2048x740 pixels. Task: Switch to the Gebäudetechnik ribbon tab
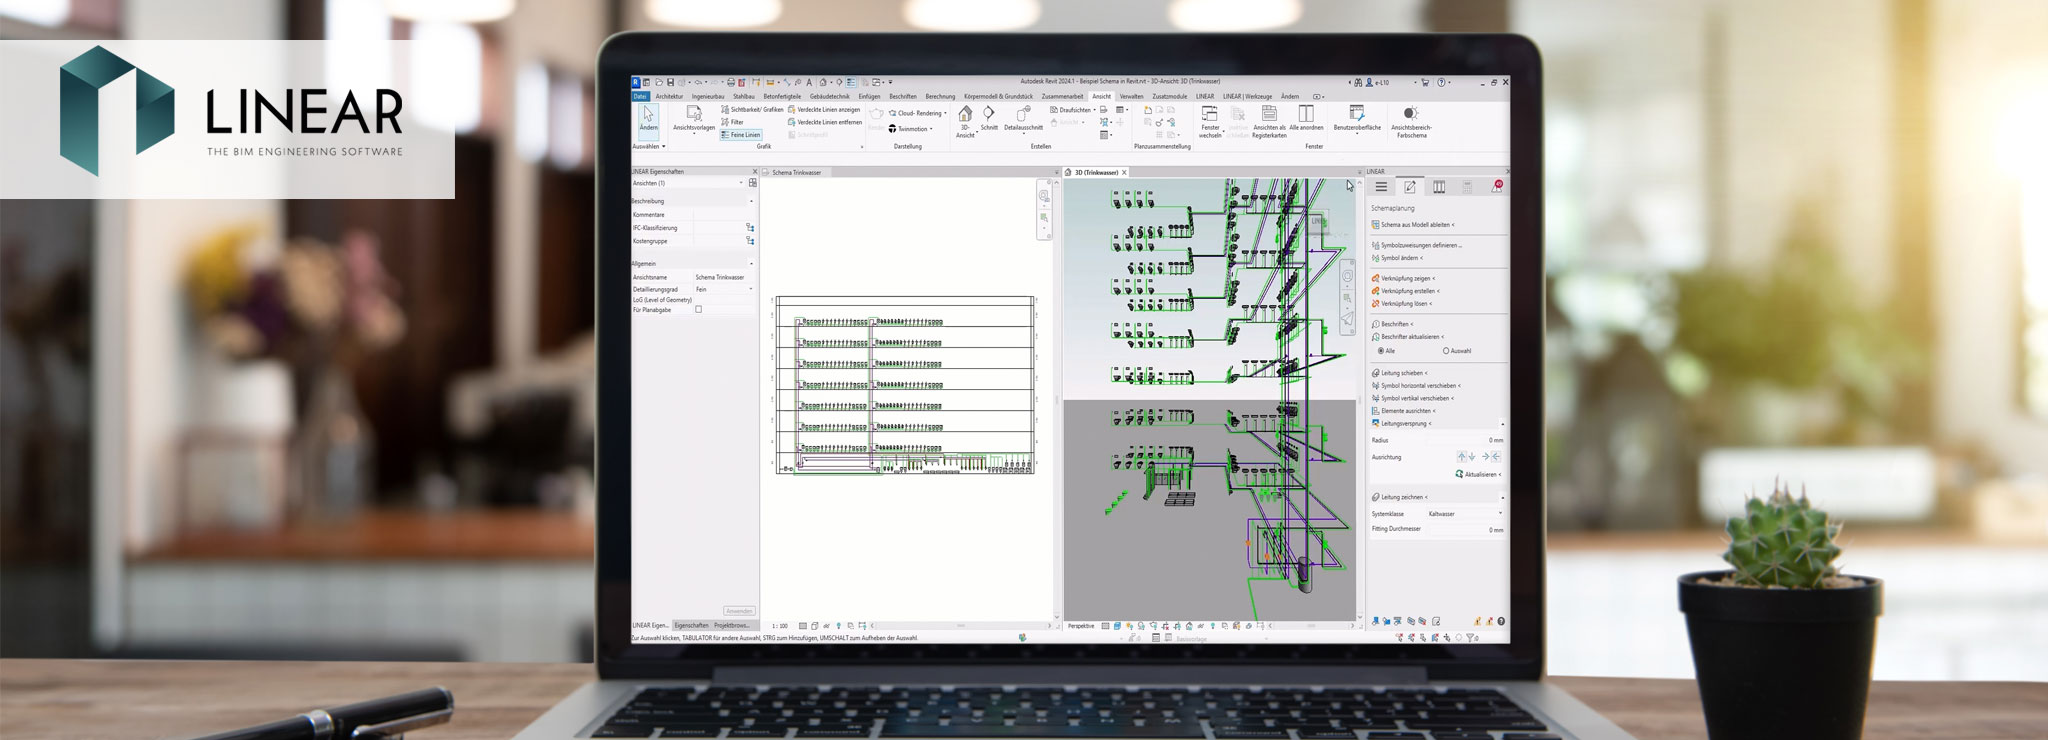(829, 97)
